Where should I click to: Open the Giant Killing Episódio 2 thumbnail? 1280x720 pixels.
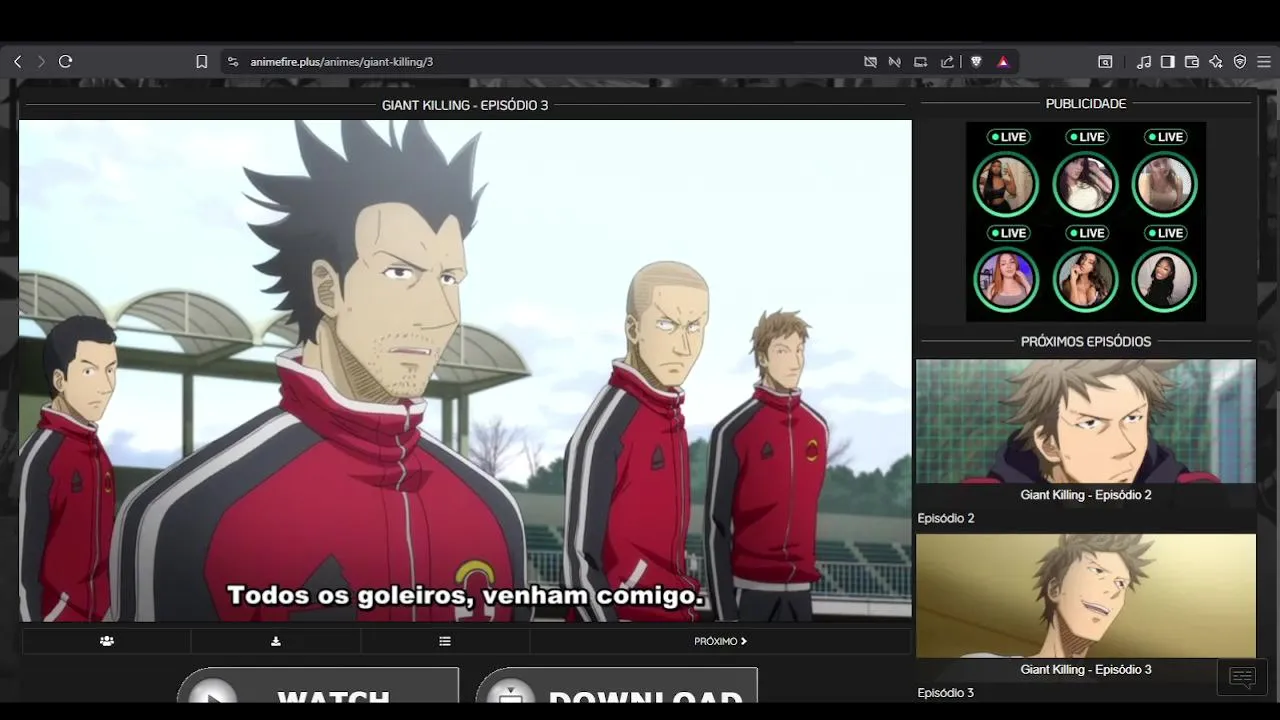coord(1086,421)
